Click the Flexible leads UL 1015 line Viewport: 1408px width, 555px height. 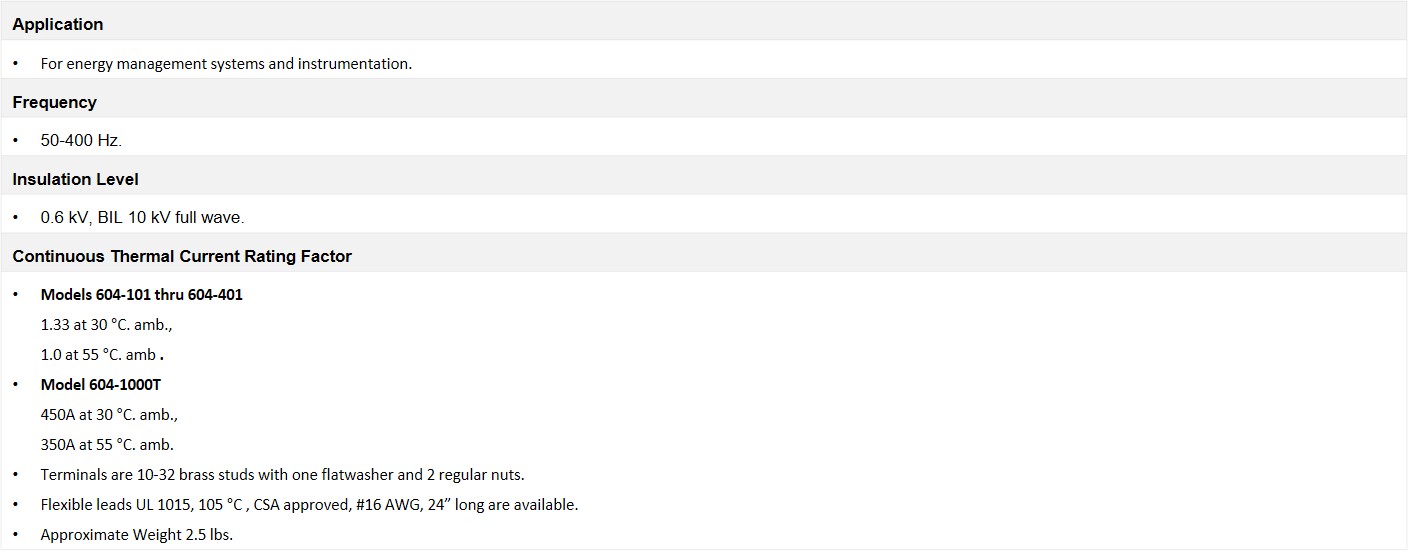[309, 504]
